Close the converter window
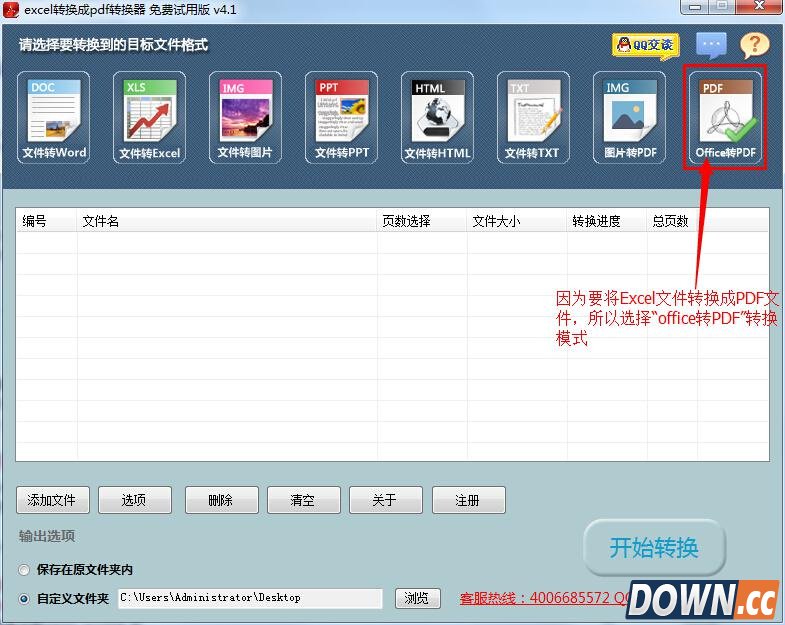The height and width of the screenshot is (625, 785). click(x=759, y=7)
